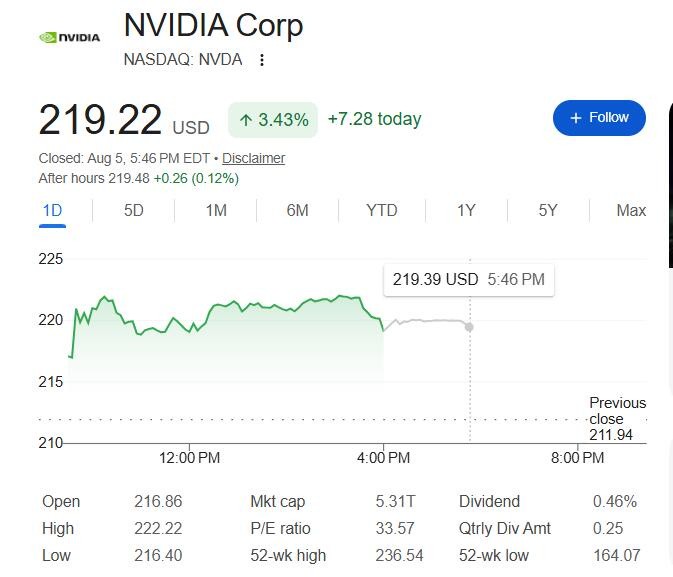Screen dimensions: 673x577
Task: Select the 1D time range tab
Action: (52, 211)
